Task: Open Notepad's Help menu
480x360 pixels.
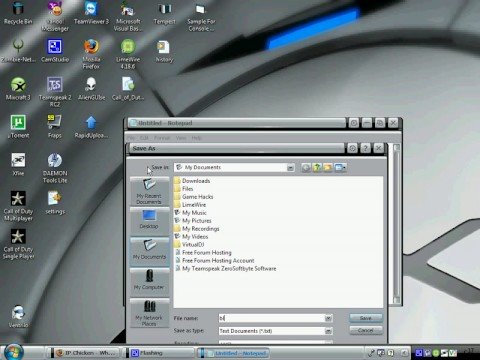Action: tap(196, 138)
